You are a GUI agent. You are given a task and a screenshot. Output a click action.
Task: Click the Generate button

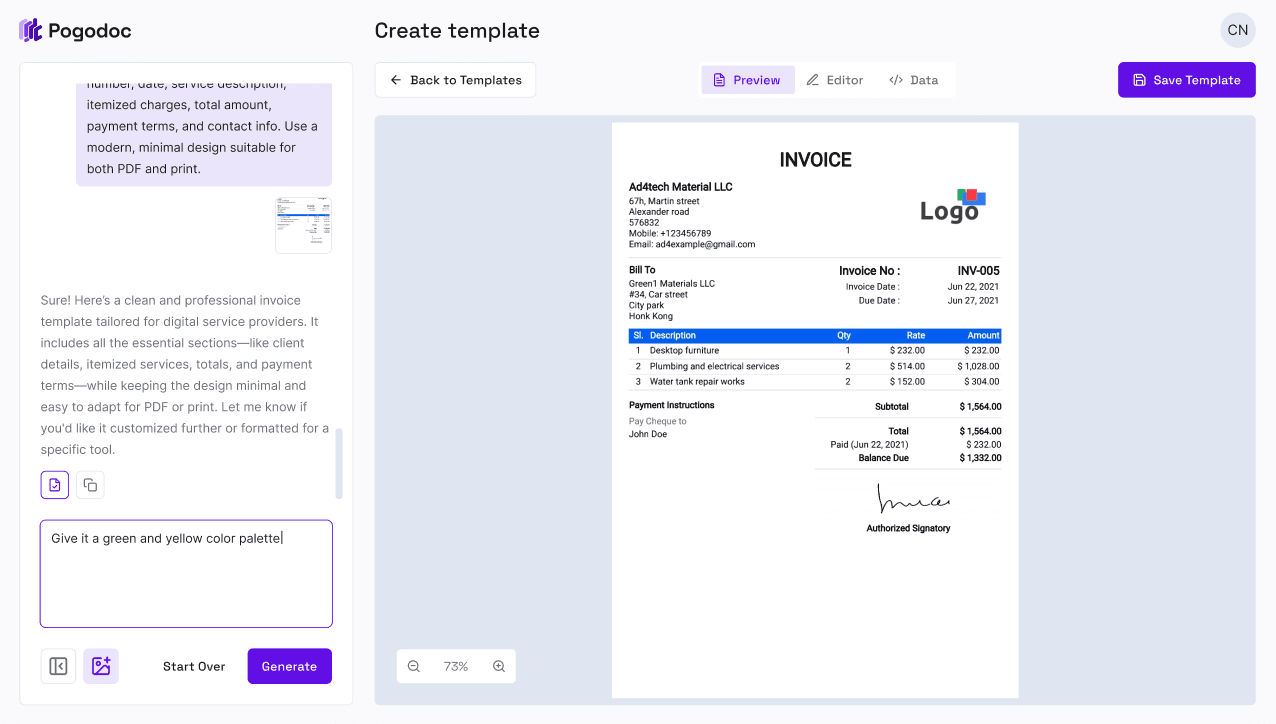click(x=289, y=665)
